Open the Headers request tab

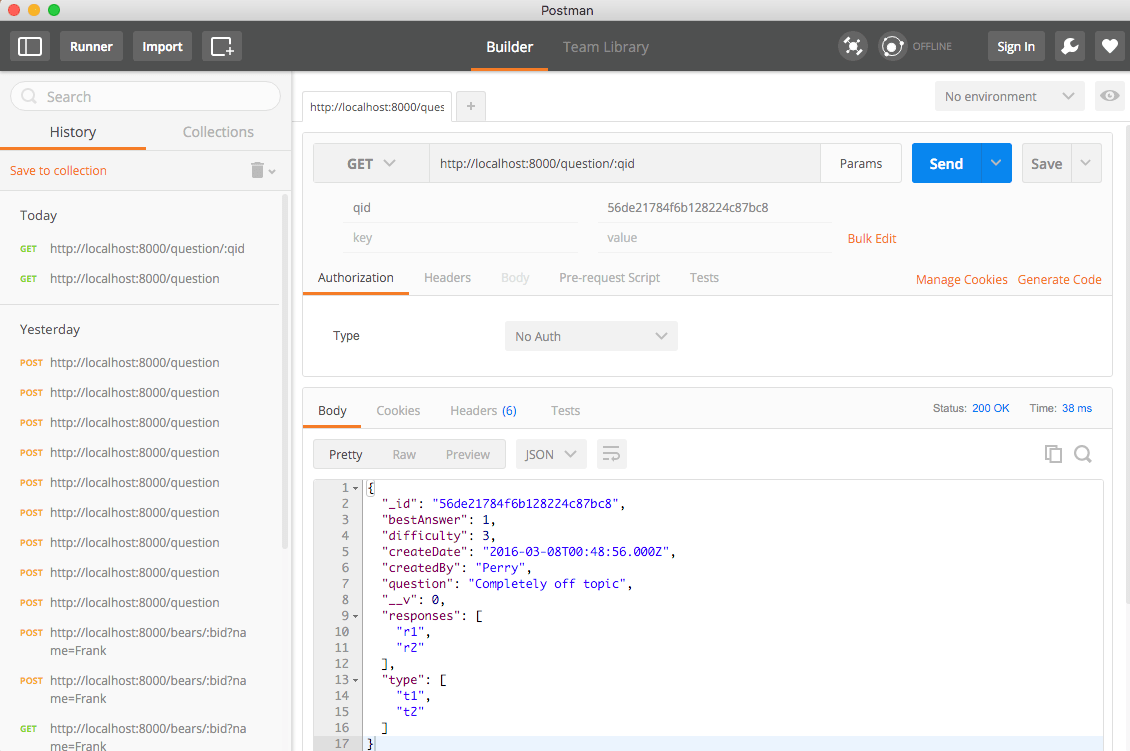click(x=447, y=278)
